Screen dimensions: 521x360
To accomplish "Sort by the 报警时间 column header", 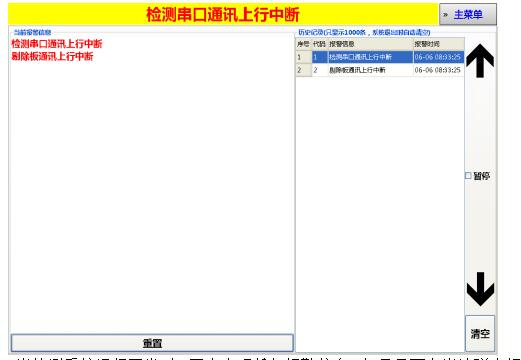I will click(x=438, y=44).
